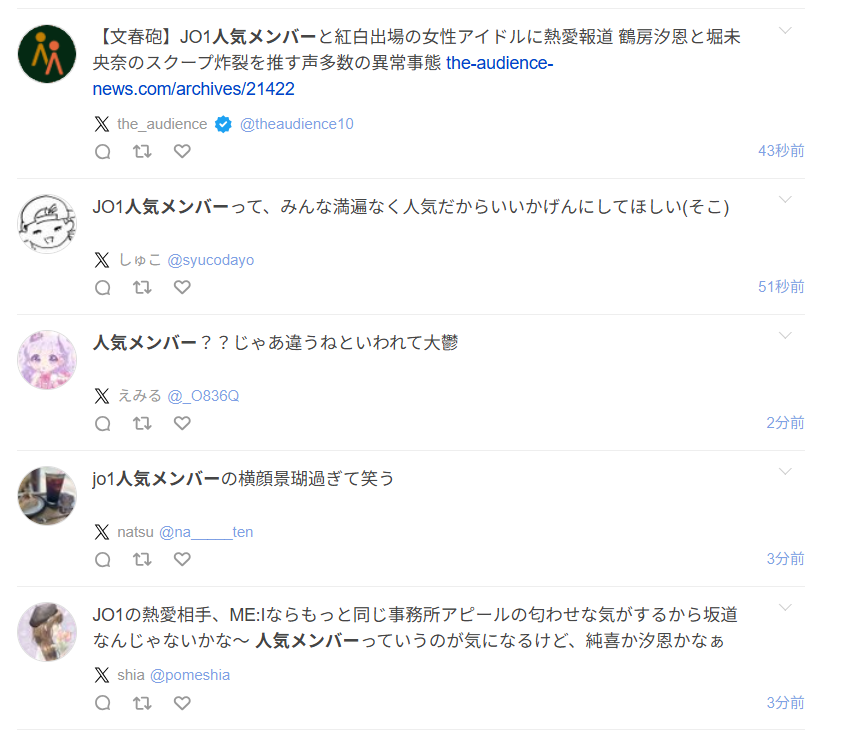Reply to natsu's tweet
This screenshot has width=852, height=730.
click(102, 560)
